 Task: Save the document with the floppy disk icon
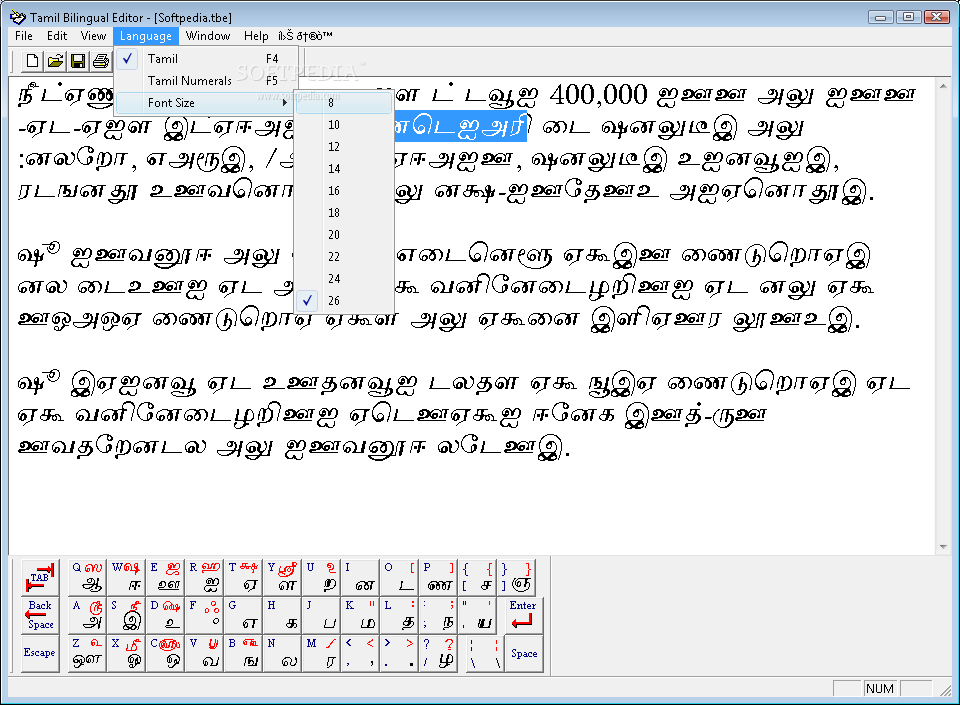[x=78, y=61]
